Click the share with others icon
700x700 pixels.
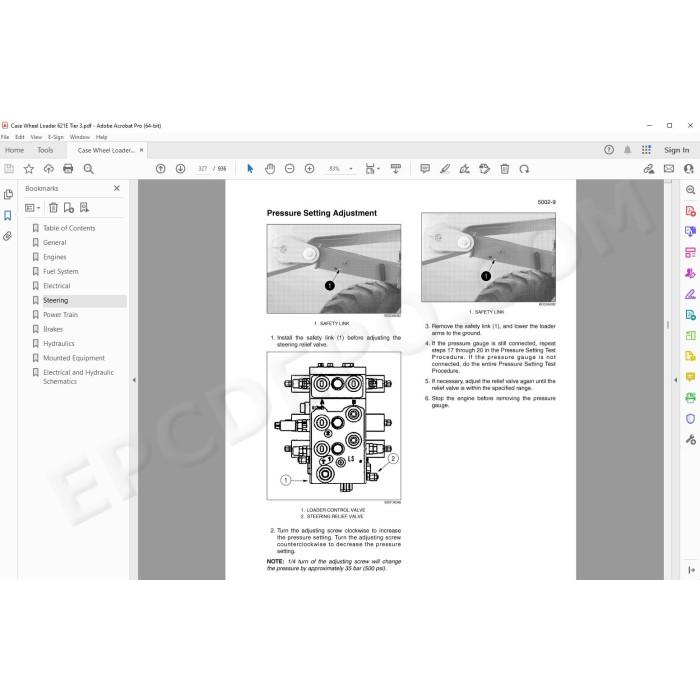coord(649,169)
